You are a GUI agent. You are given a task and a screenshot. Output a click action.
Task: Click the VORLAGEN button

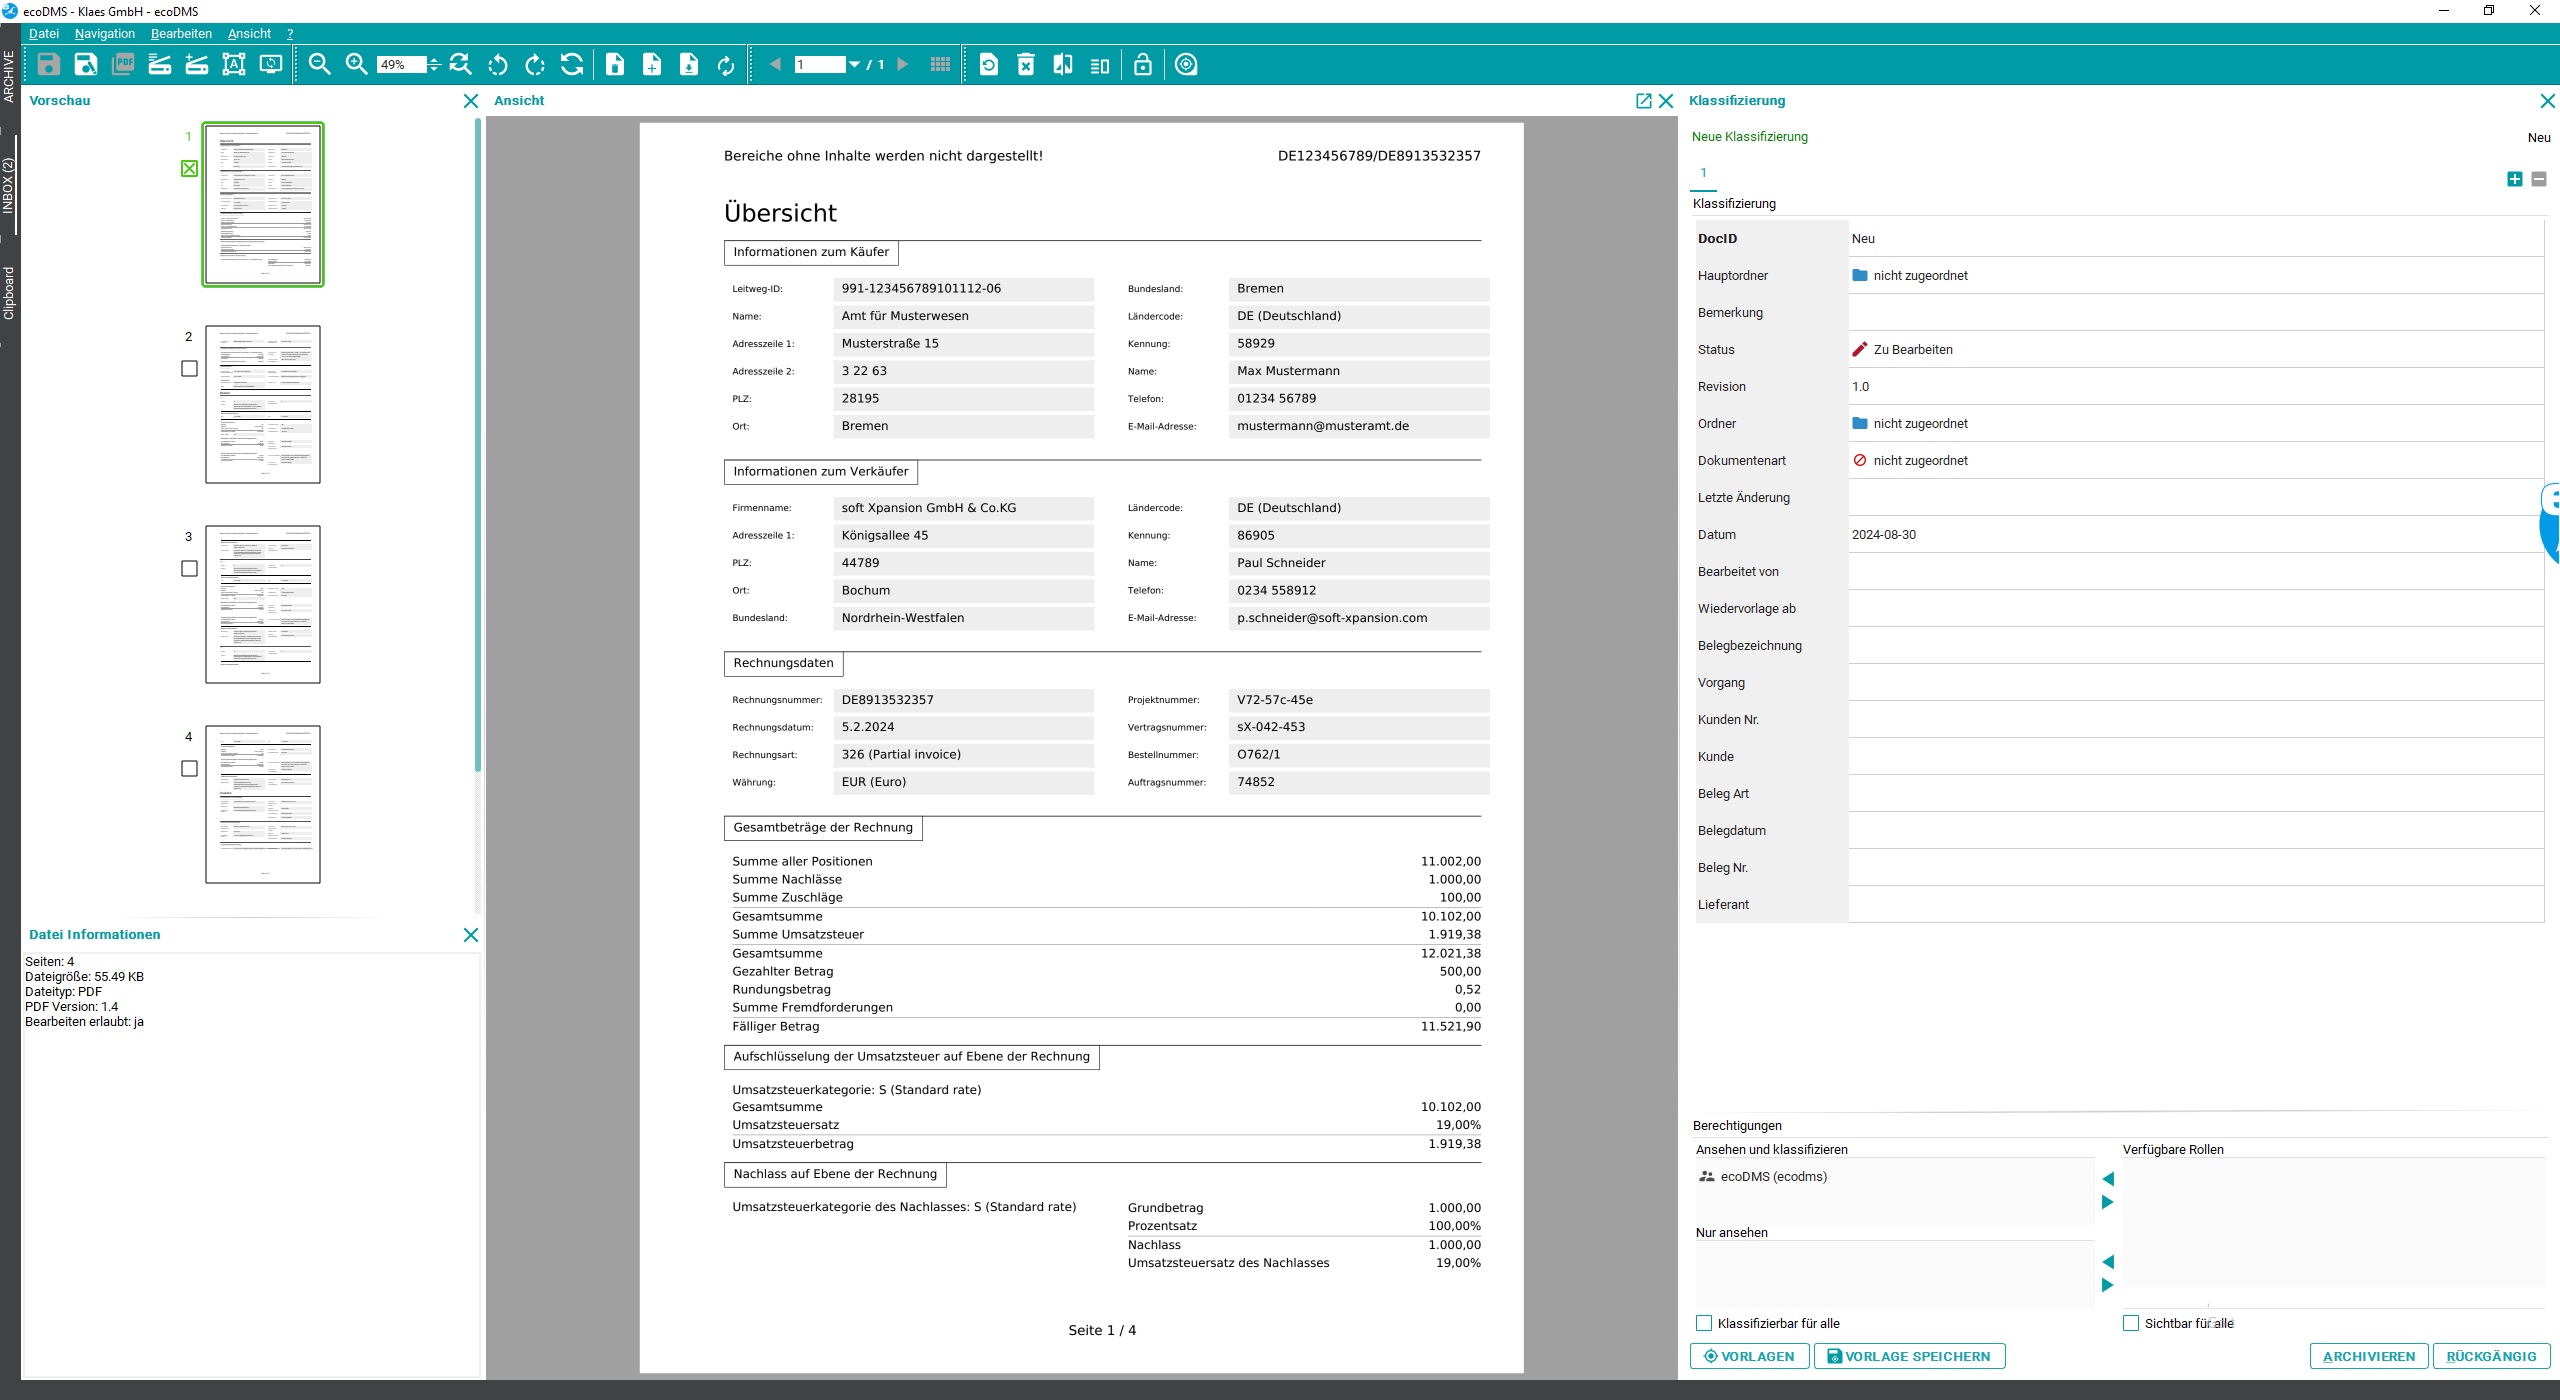(1749, 1356)
